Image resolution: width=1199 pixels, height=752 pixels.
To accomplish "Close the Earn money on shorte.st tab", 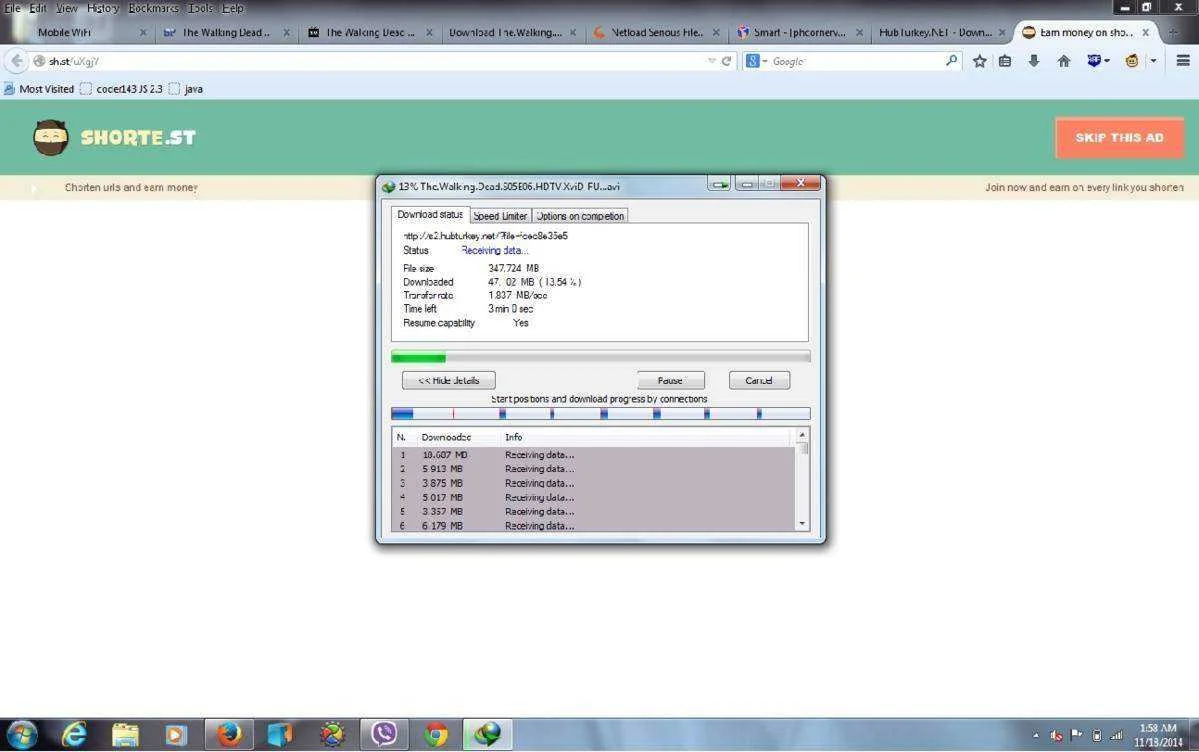I will tap(1145, 33).
